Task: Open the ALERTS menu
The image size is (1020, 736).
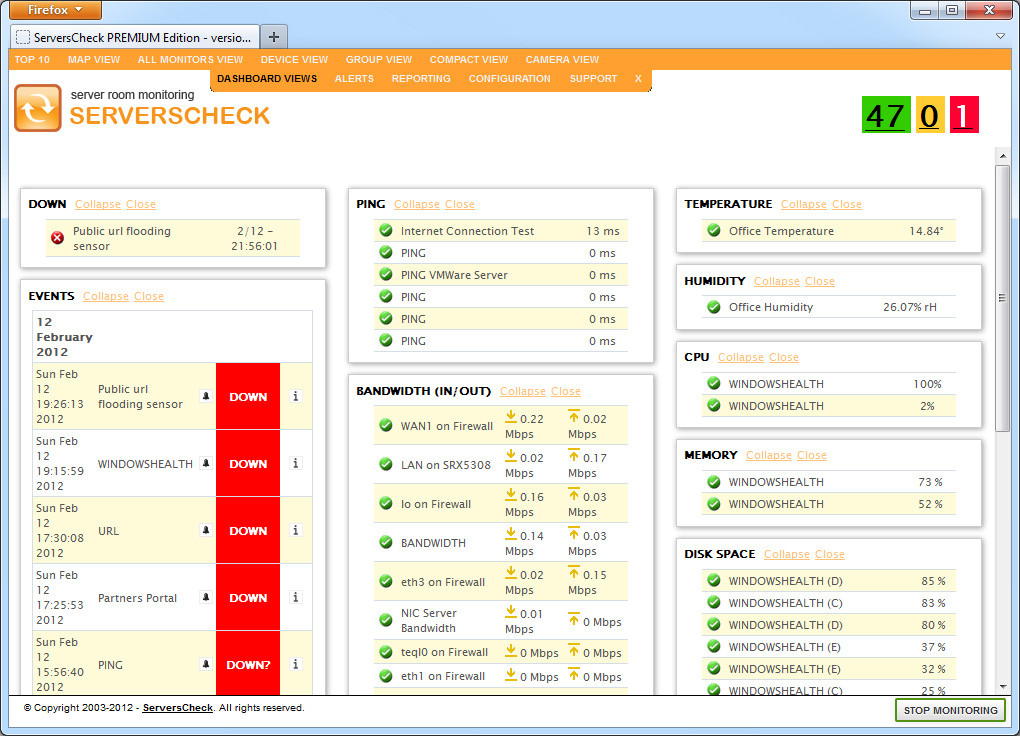Action: [x=354, y=79]
